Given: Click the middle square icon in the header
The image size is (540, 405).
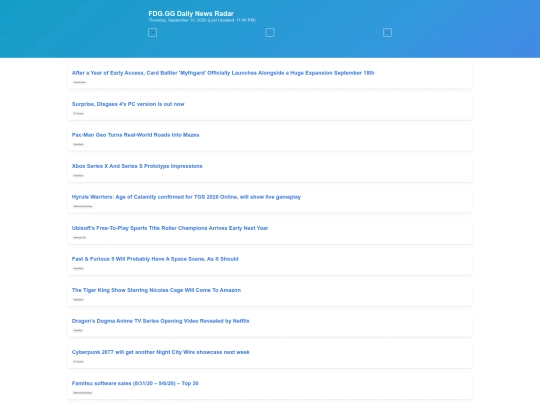Looking at the screenshot, I should click(270, 32).
